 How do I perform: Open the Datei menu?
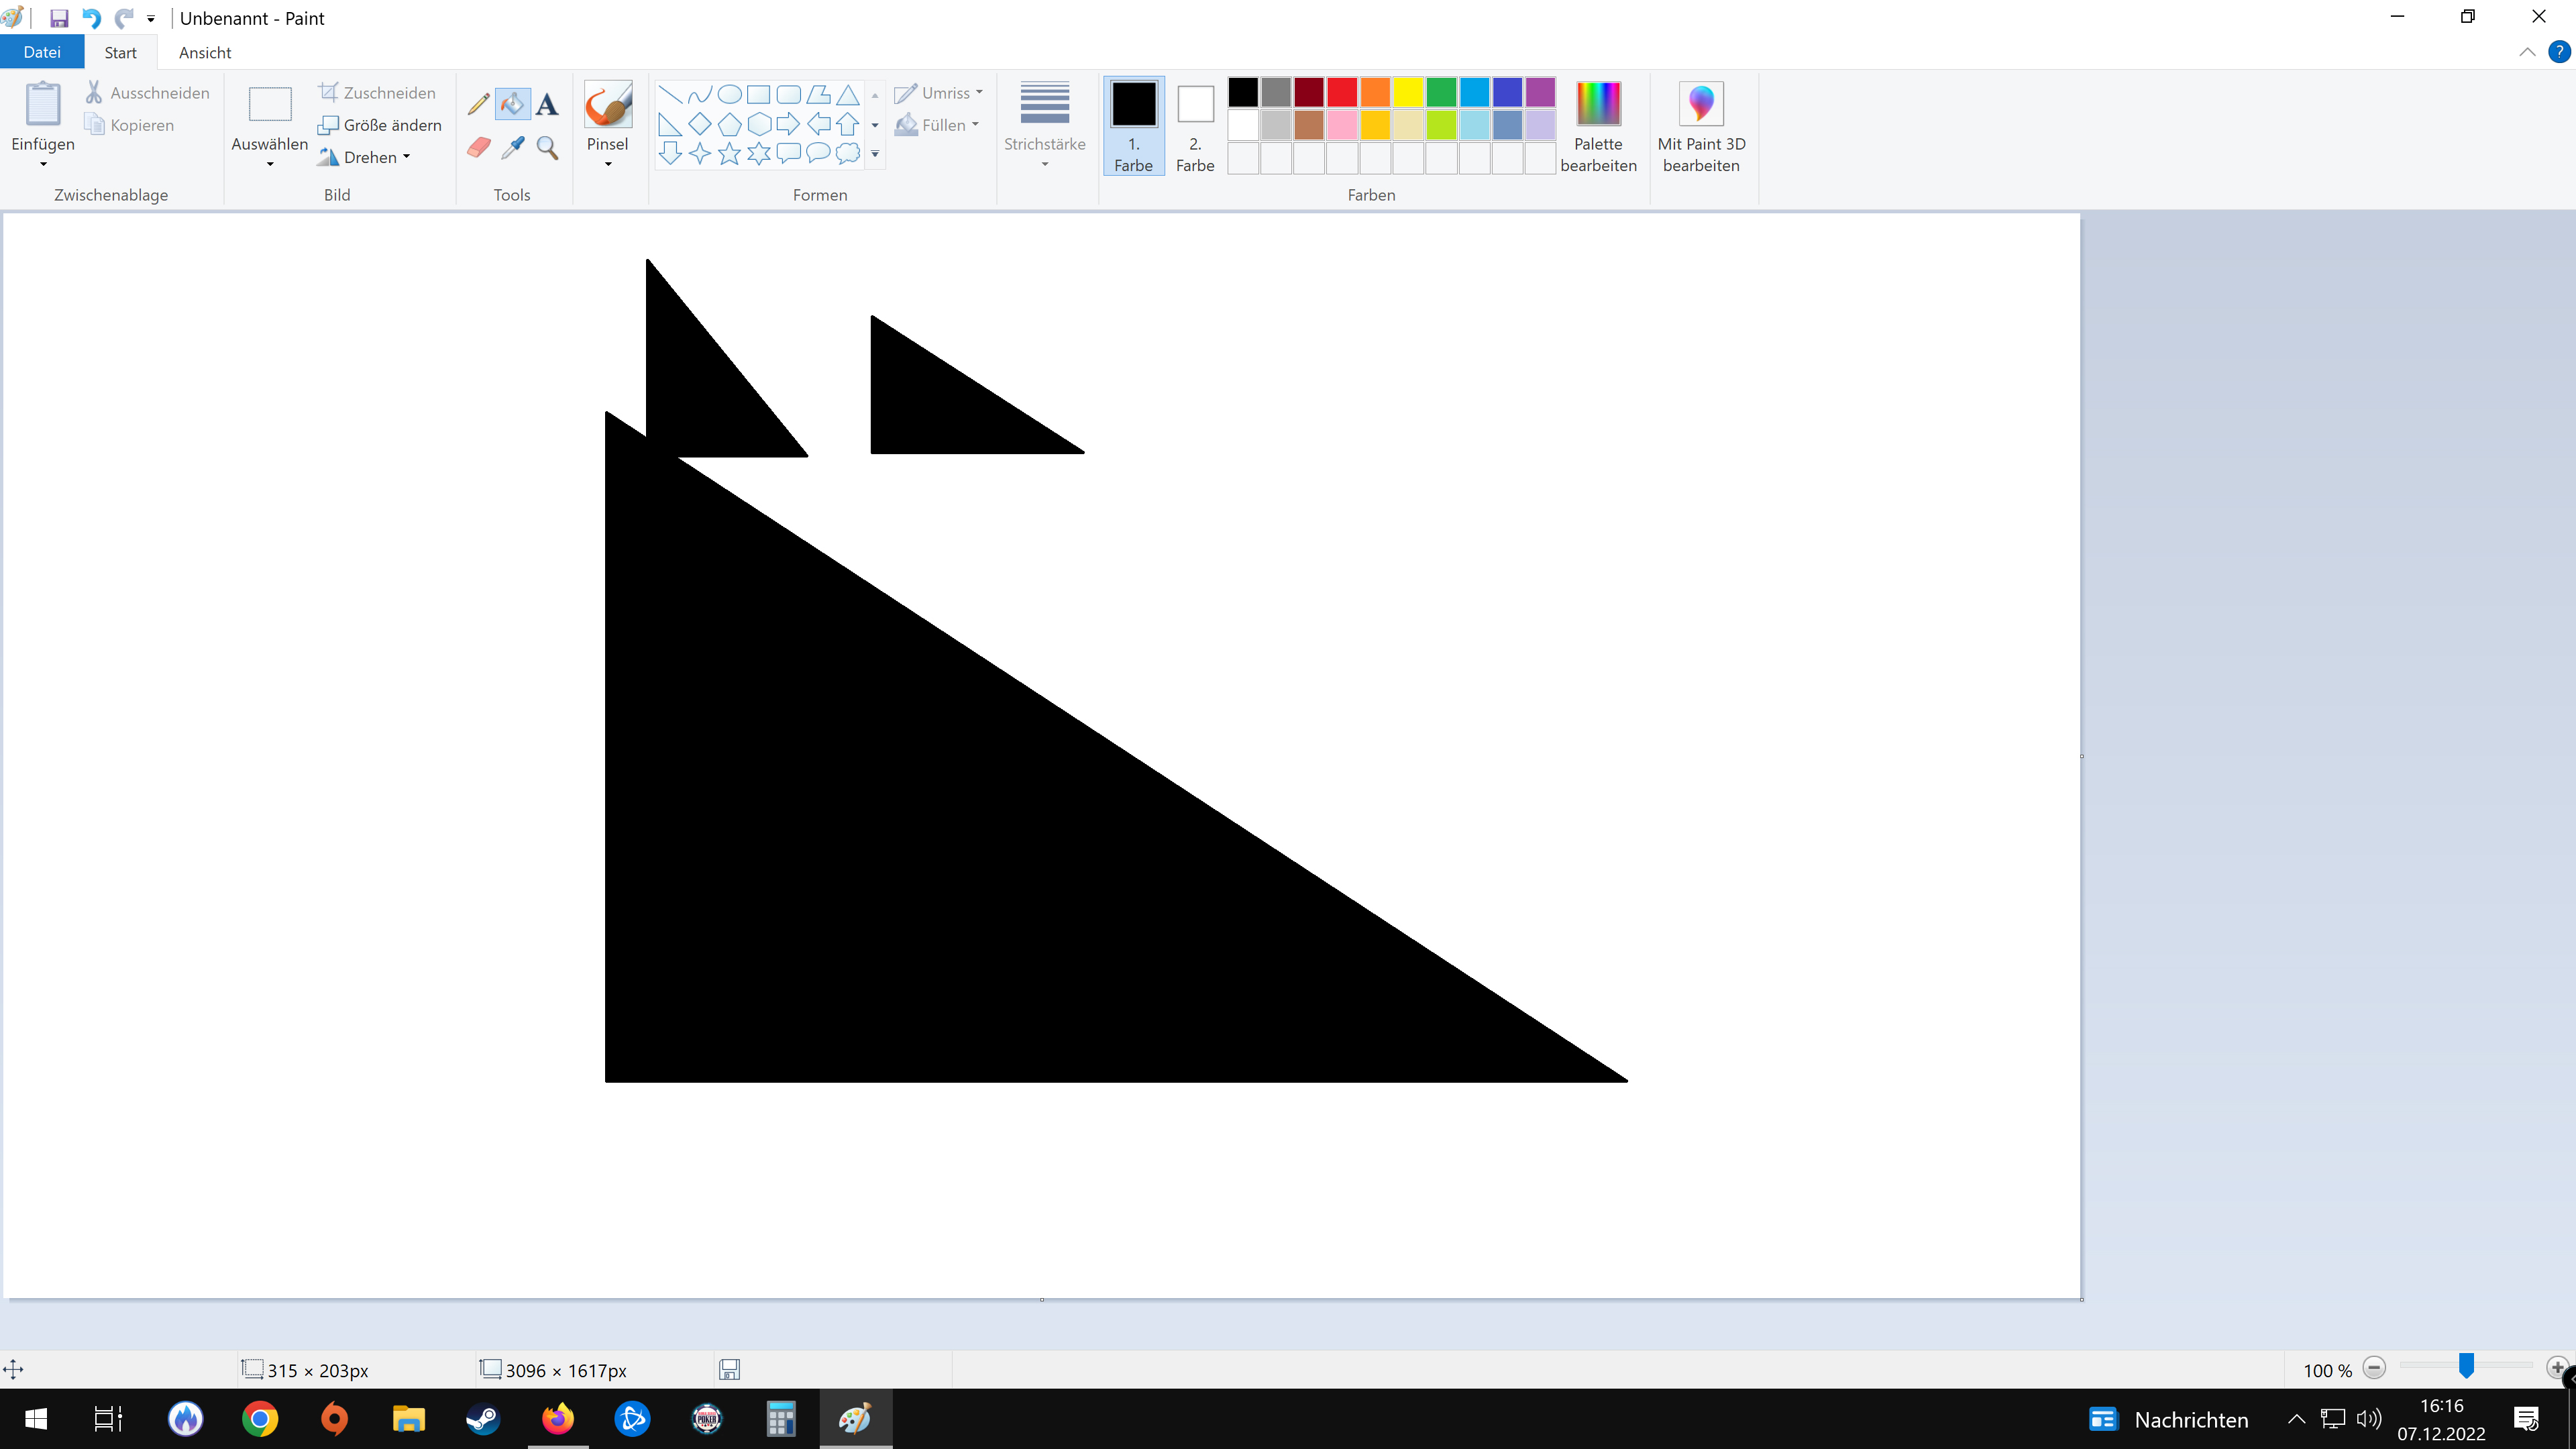click(42, 52)
